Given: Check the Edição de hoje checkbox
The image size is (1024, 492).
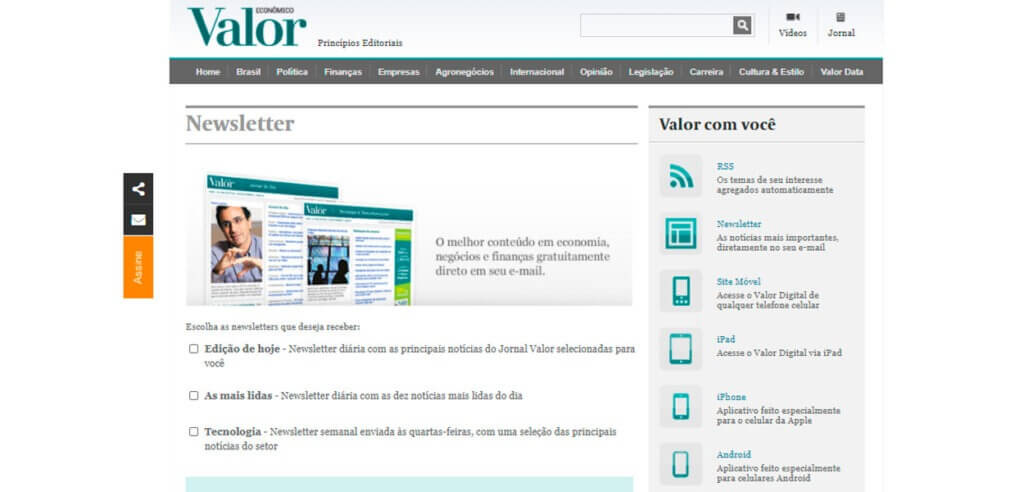Looking at the screenshot, I should coord(193,349).
